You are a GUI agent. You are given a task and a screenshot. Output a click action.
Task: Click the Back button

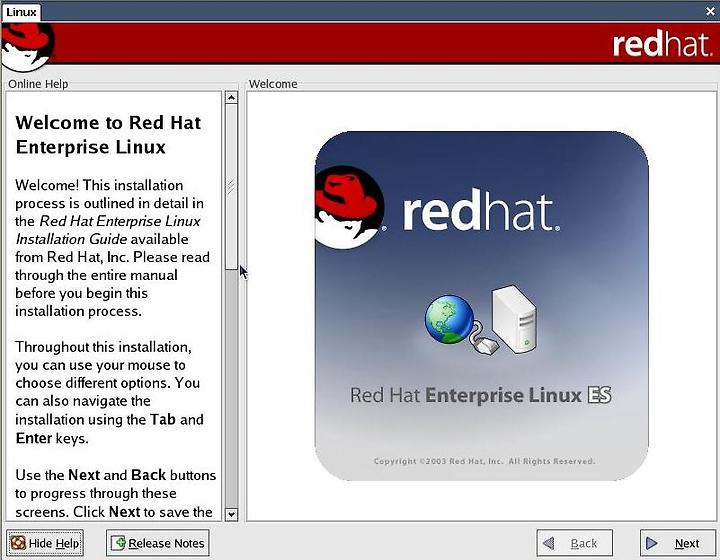point(574,543)
